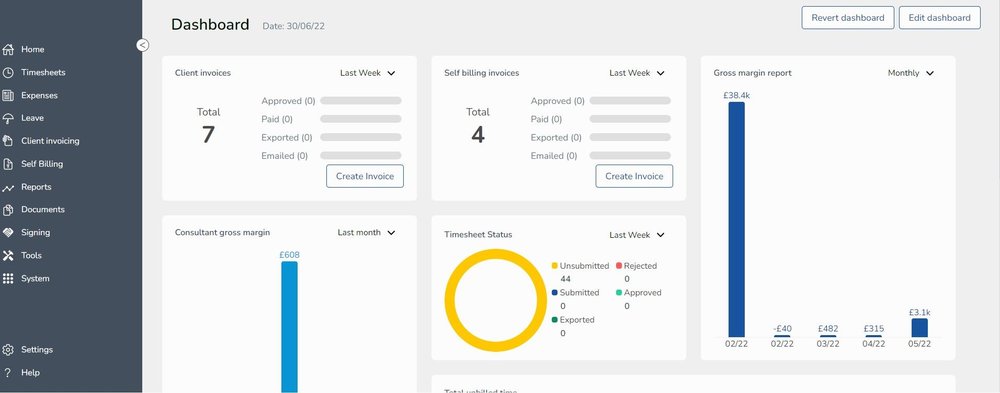Click the Dashboard page heading

(210, 25)
